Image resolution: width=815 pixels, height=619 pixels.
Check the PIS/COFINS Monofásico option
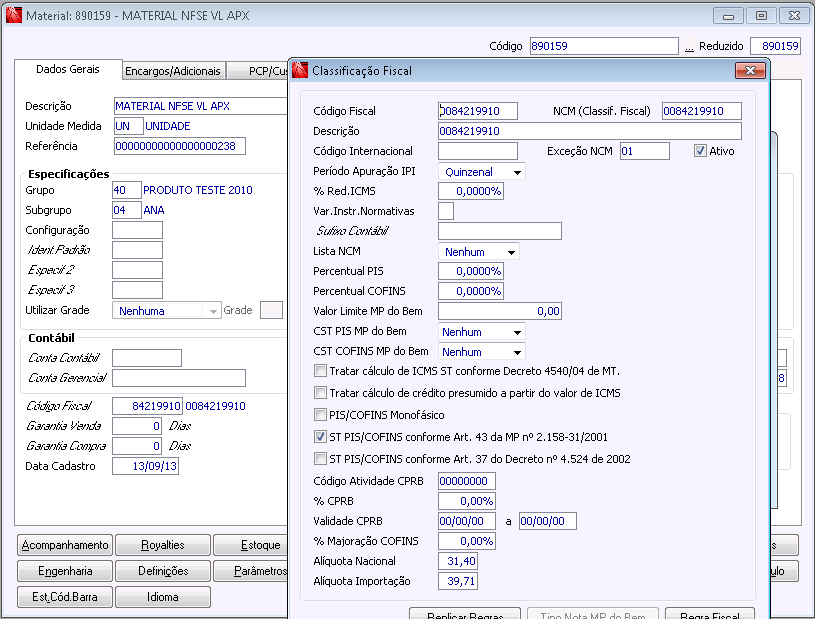pos(321,414)
